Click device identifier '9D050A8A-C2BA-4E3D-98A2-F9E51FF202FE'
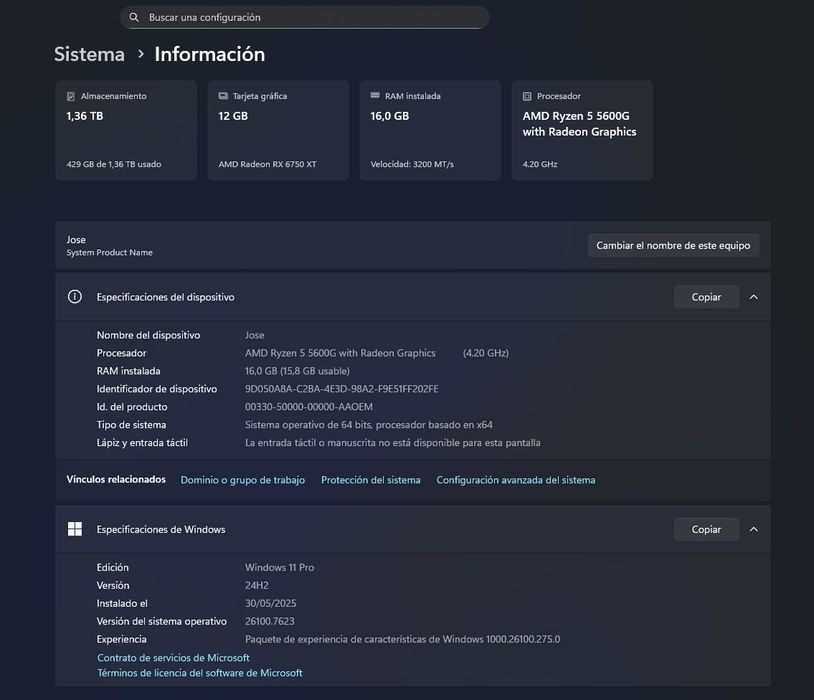The height and width of the screenshot is (700, 814). coord(342,388)
